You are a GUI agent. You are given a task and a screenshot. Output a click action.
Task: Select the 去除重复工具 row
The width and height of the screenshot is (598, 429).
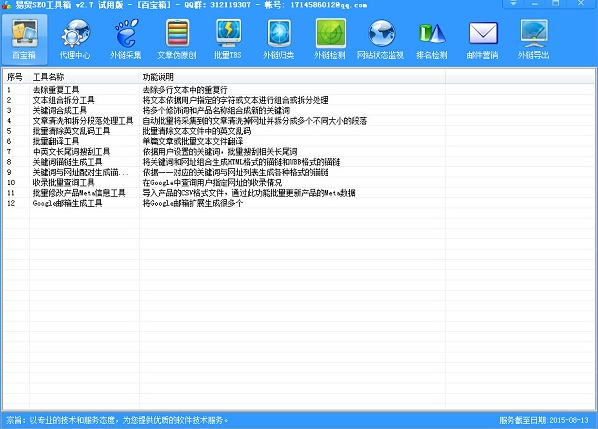[x=299, y=90]
